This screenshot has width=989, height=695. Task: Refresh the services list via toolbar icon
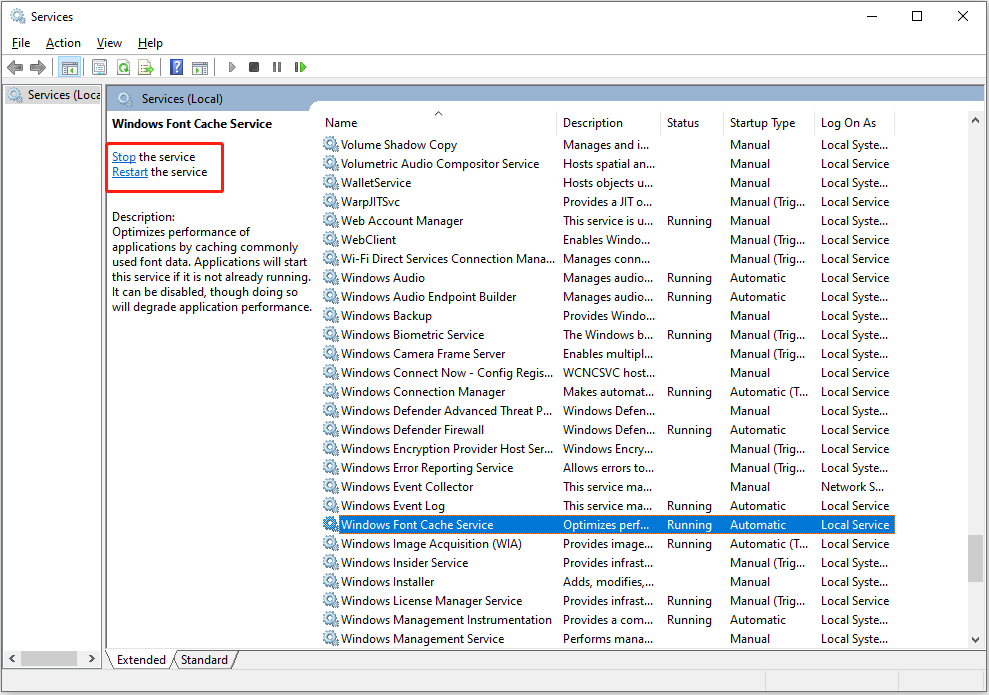[122, 67]
